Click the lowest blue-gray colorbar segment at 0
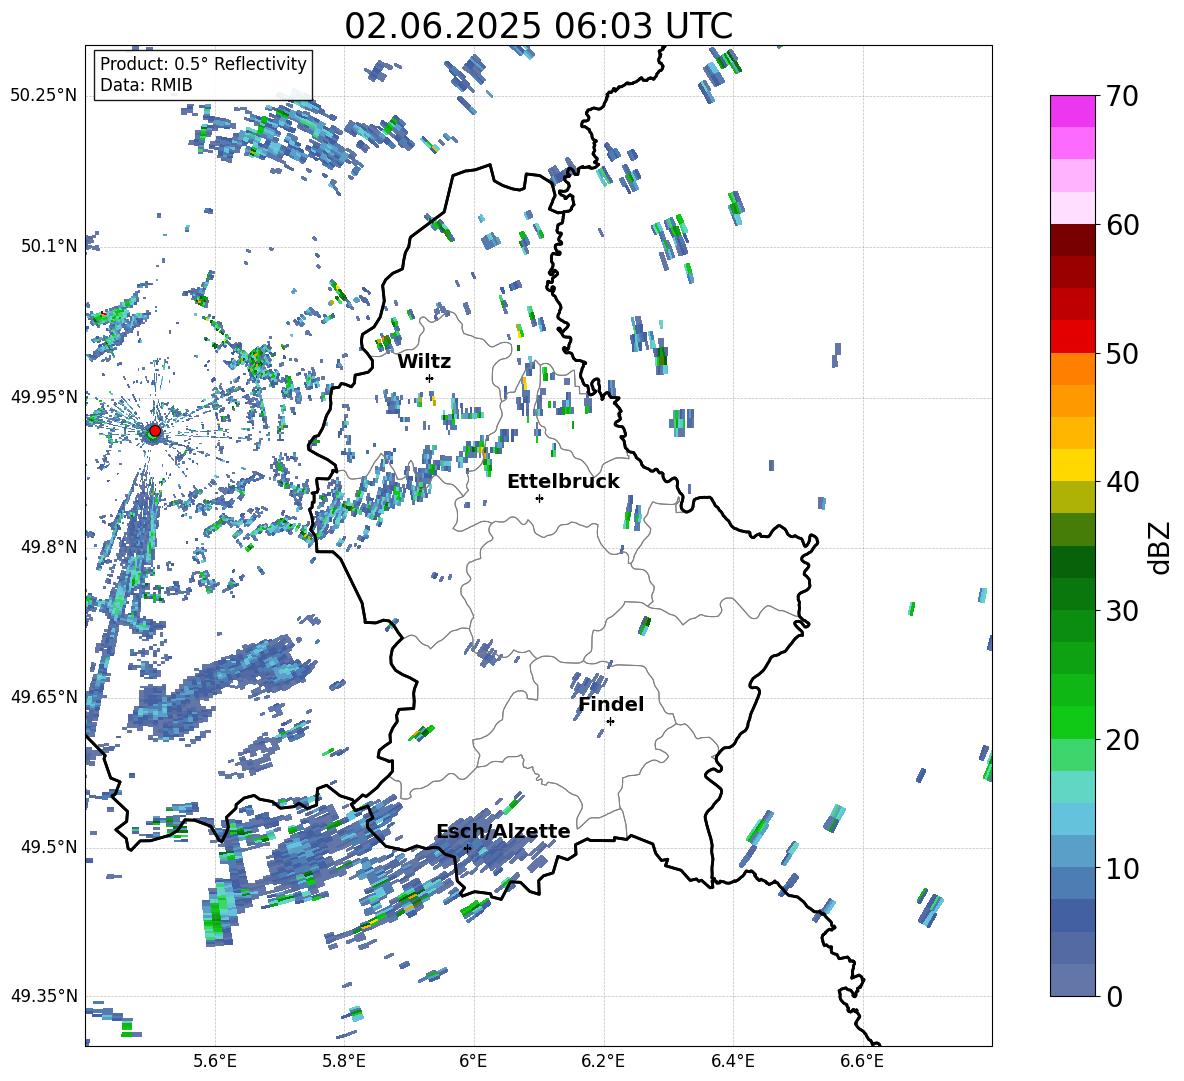The width and height of the screenshot is (1184, 1081). click(x=1072, y=980)
